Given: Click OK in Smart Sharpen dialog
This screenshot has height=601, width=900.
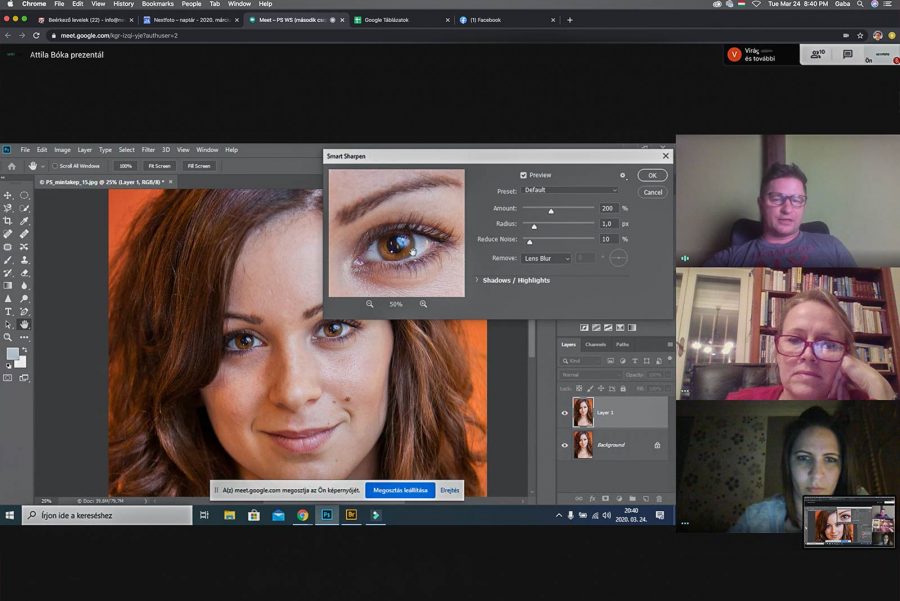Looking at the screenshot, I should (652, 175).
